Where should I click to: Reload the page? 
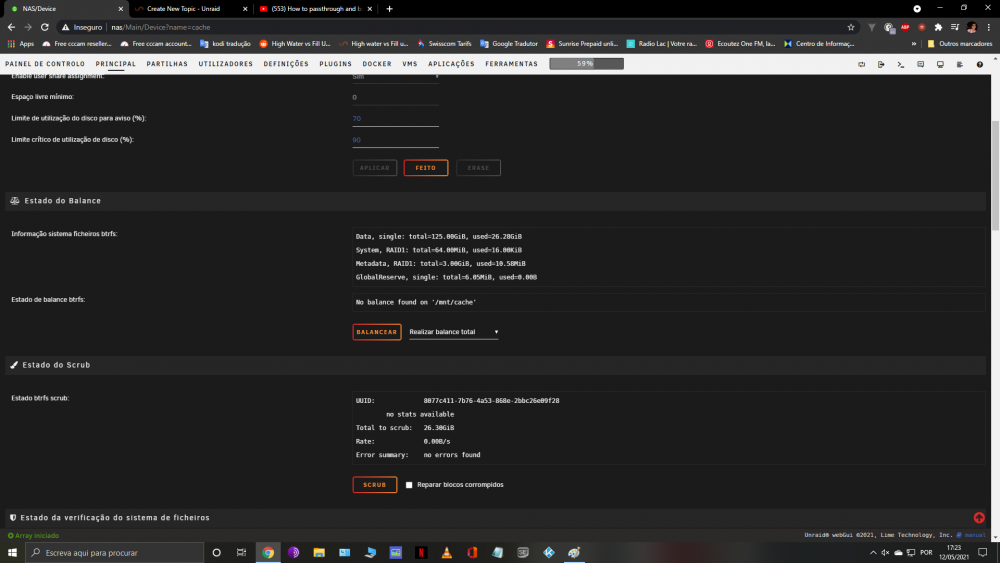click(45, 27)
